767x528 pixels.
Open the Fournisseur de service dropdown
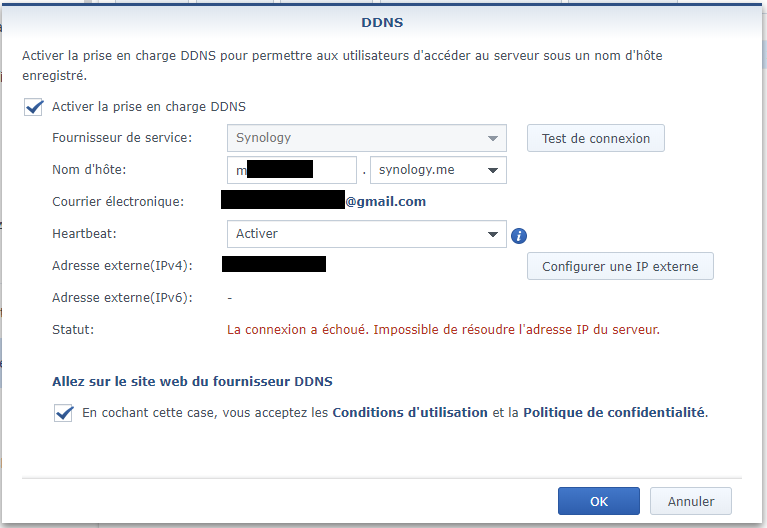pyautogui.click(x=366, y=138)
